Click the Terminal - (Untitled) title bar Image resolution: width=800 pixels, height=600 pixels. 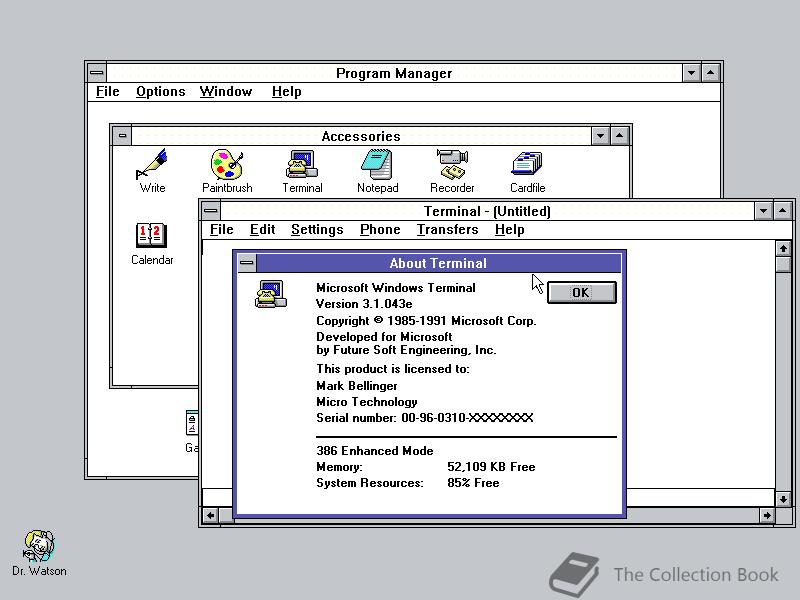[x=487, y=211]
